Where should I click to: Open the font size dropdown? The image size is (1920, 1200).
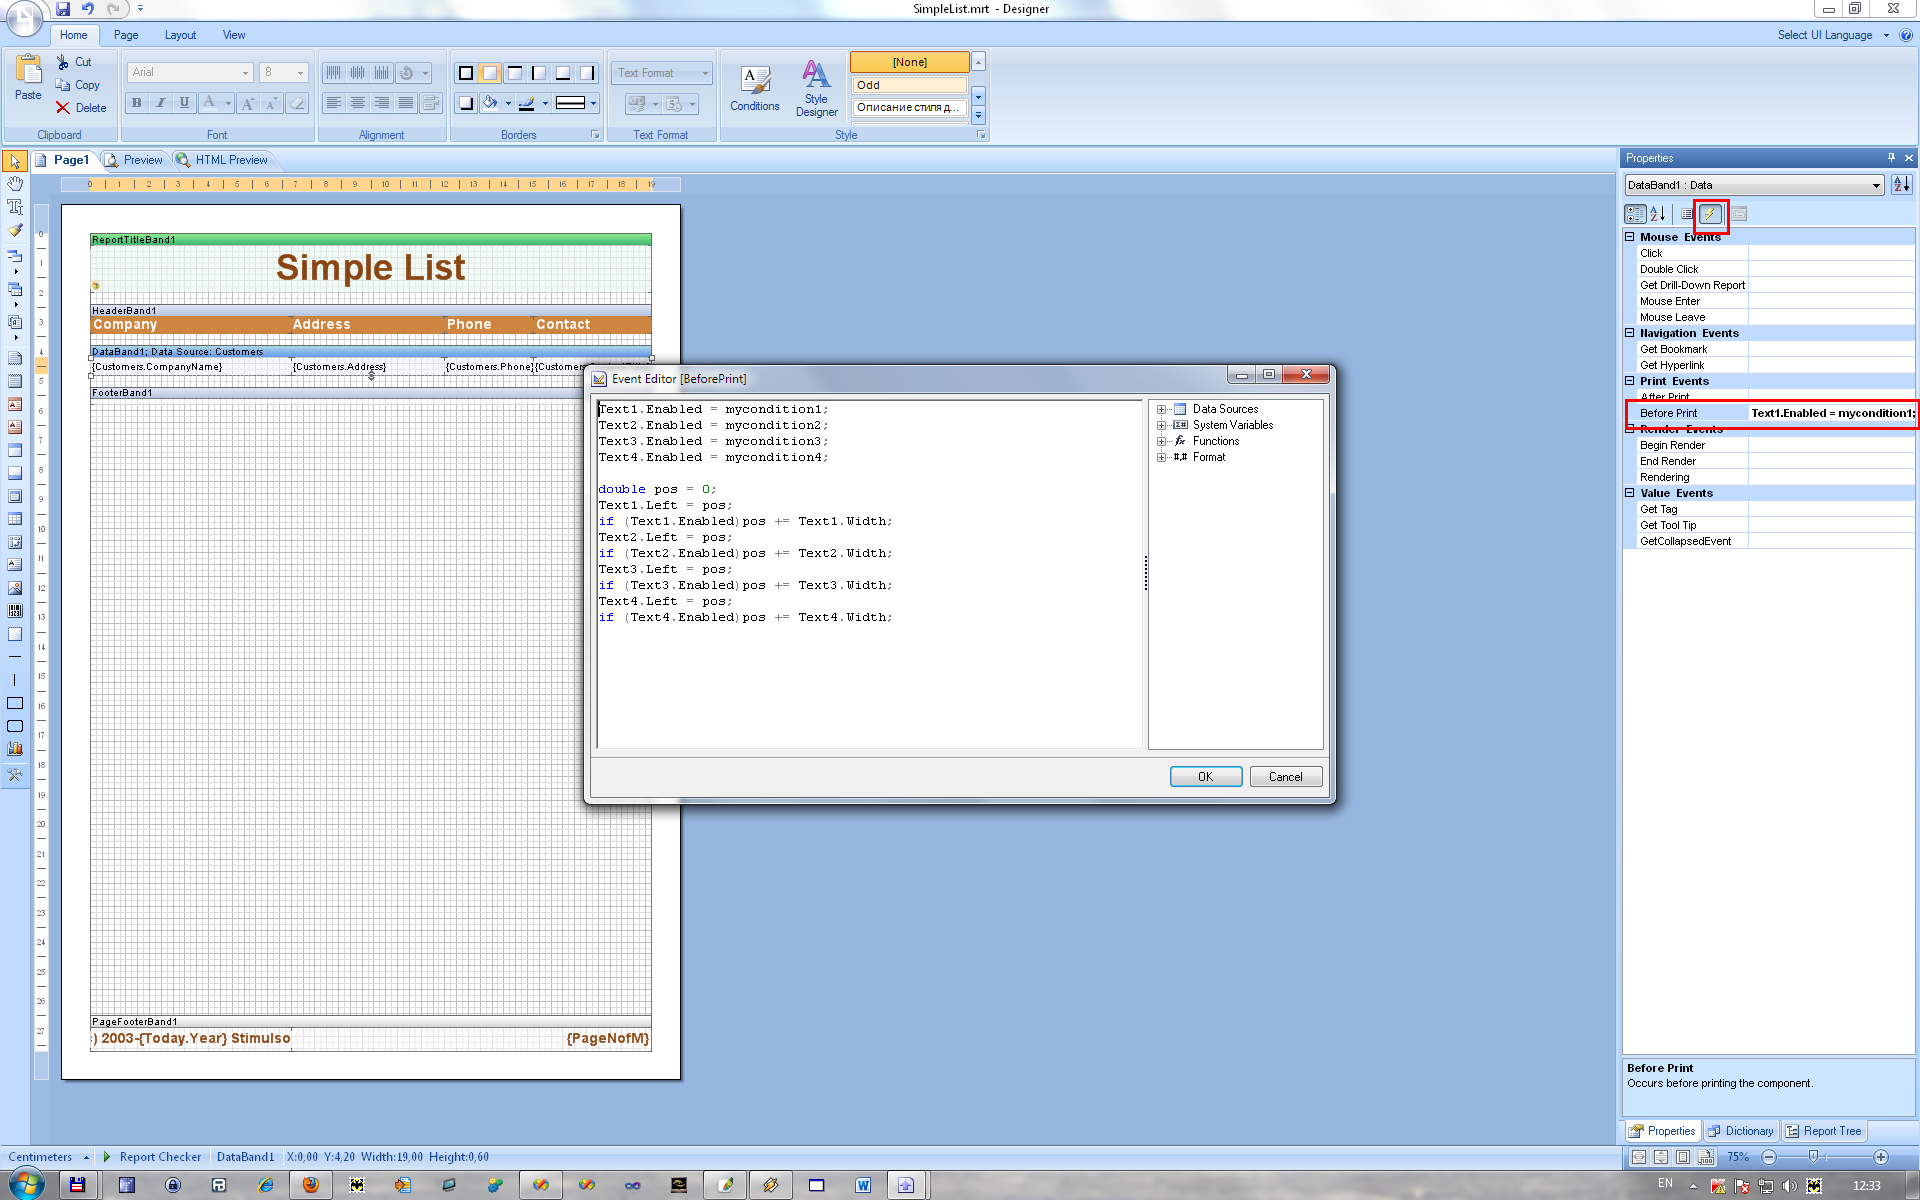tap(300, 73)
